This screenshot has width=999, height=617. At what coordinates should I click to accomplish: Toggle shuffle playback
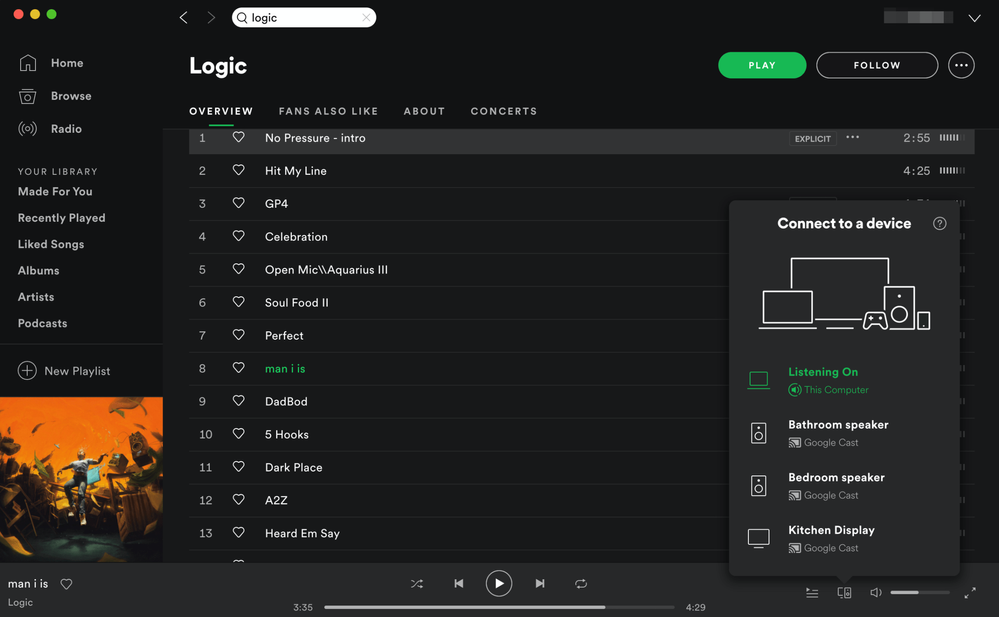click(417, 583)
